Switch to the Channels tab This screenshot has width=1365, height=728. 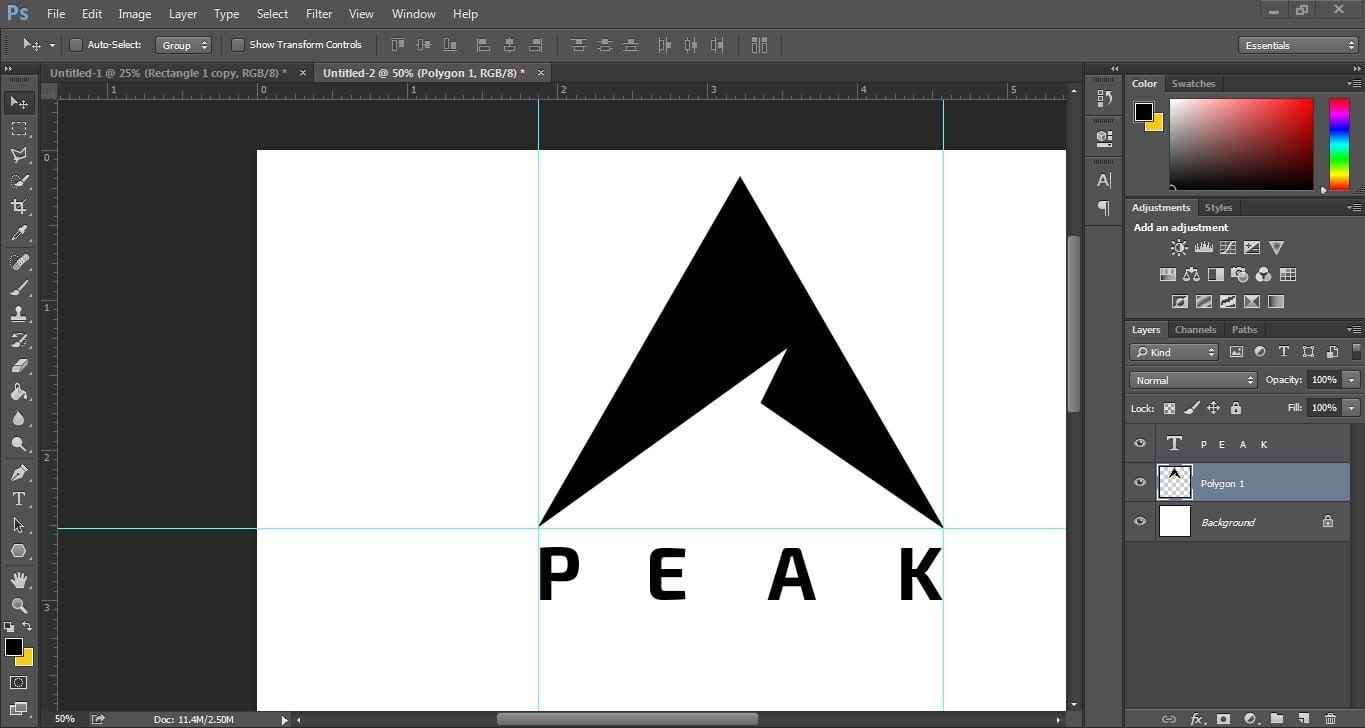coord(1195,329)
